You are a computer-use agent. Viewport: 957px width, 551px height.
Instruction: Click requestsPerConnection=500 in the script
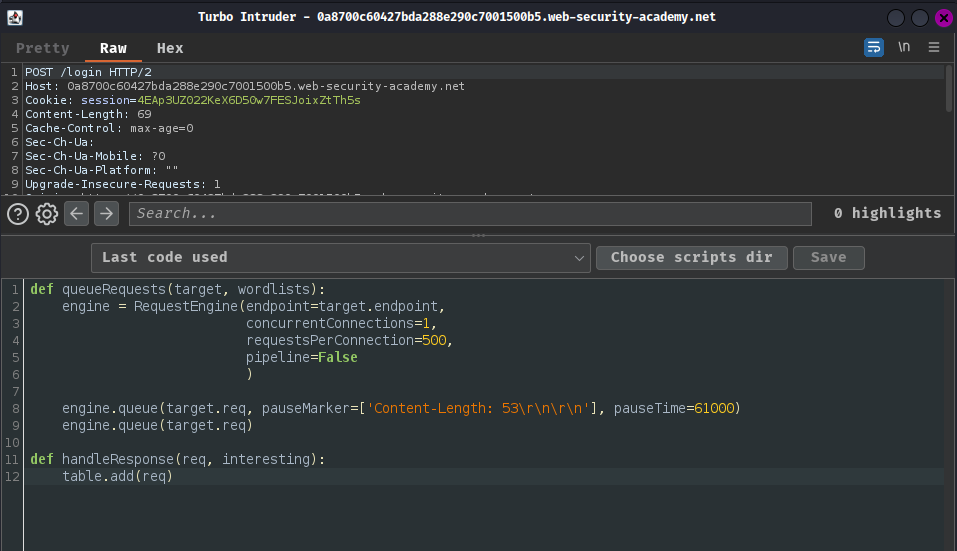pyautogui.click(x=349, y=340)
